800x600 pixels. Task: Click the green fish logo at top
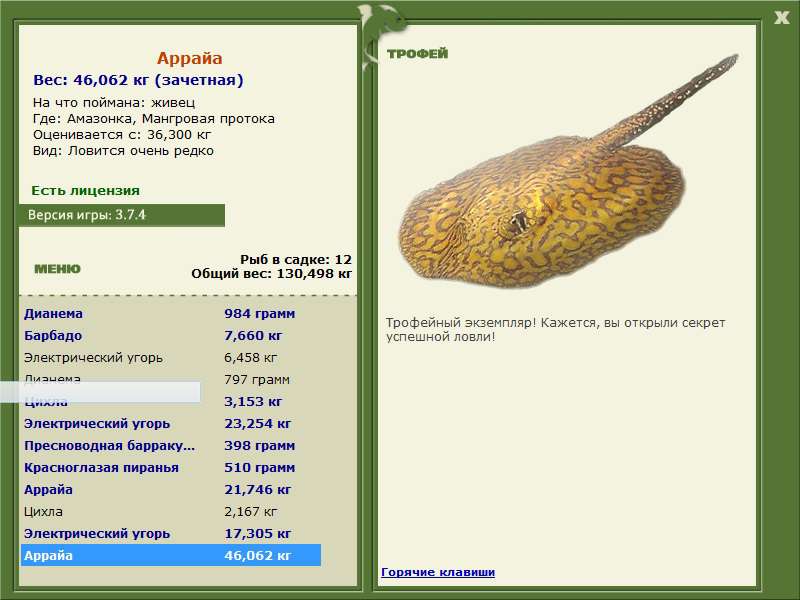point(382,22)
